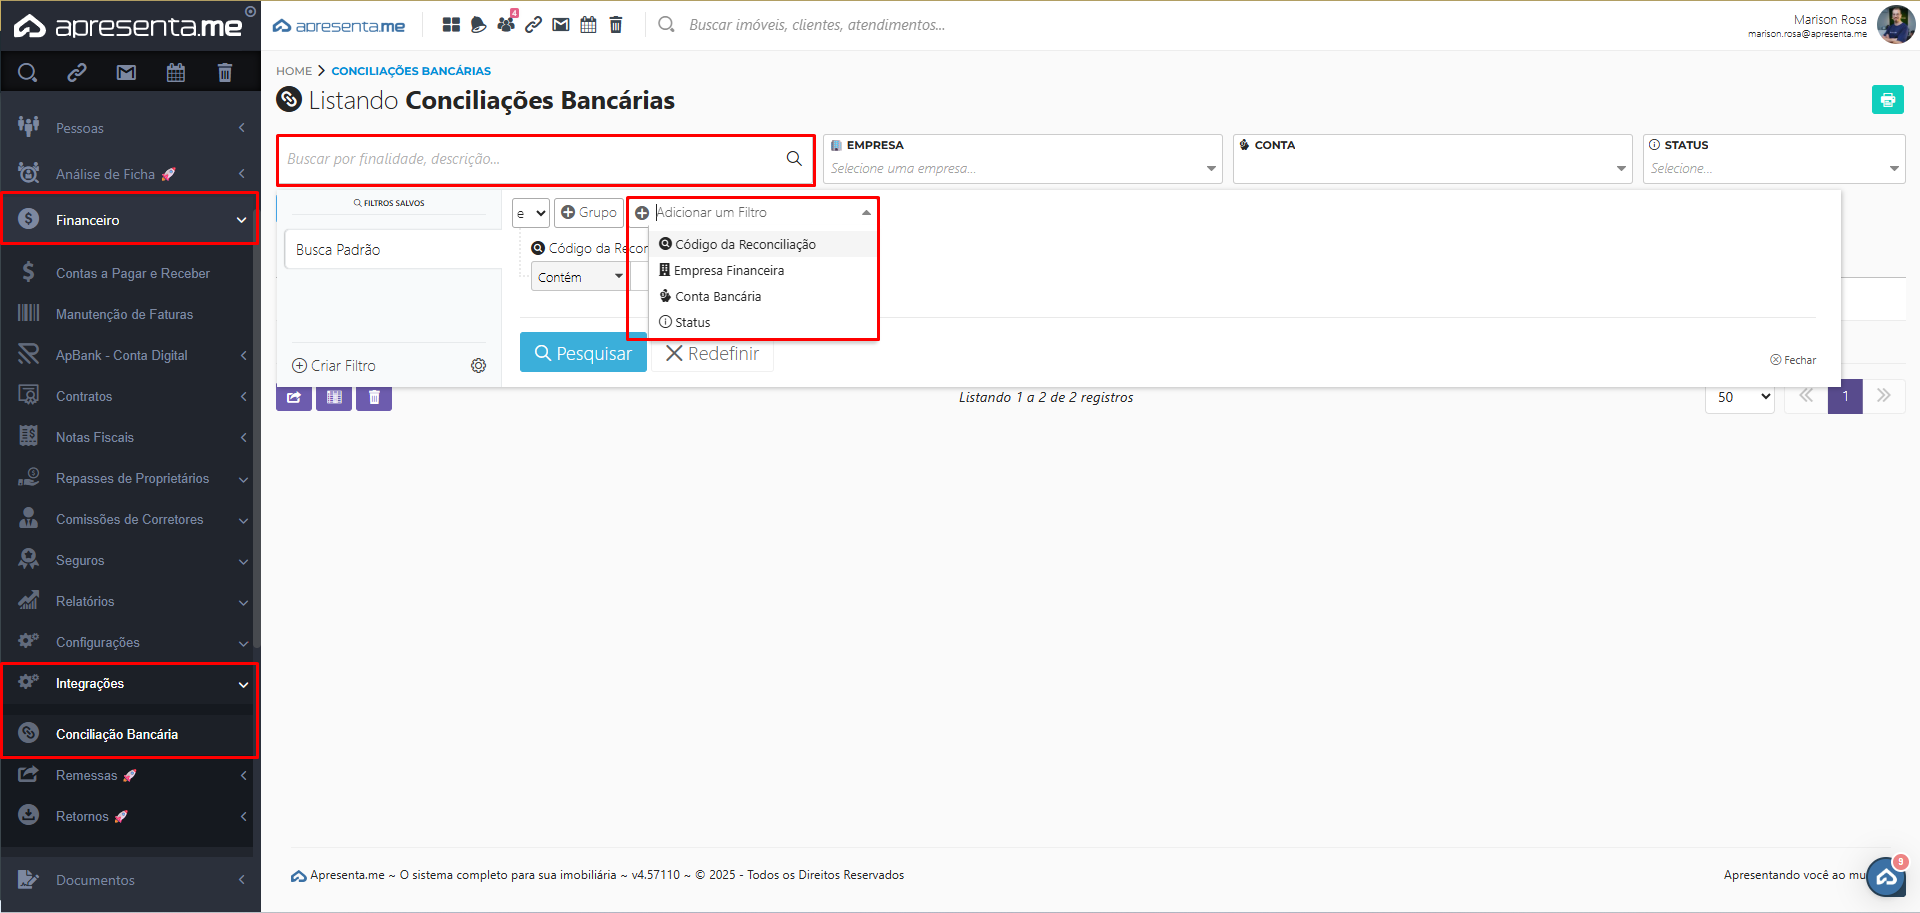Open the Status dropdown selector
1920x913 pixels.
[x=1773, y=168]
